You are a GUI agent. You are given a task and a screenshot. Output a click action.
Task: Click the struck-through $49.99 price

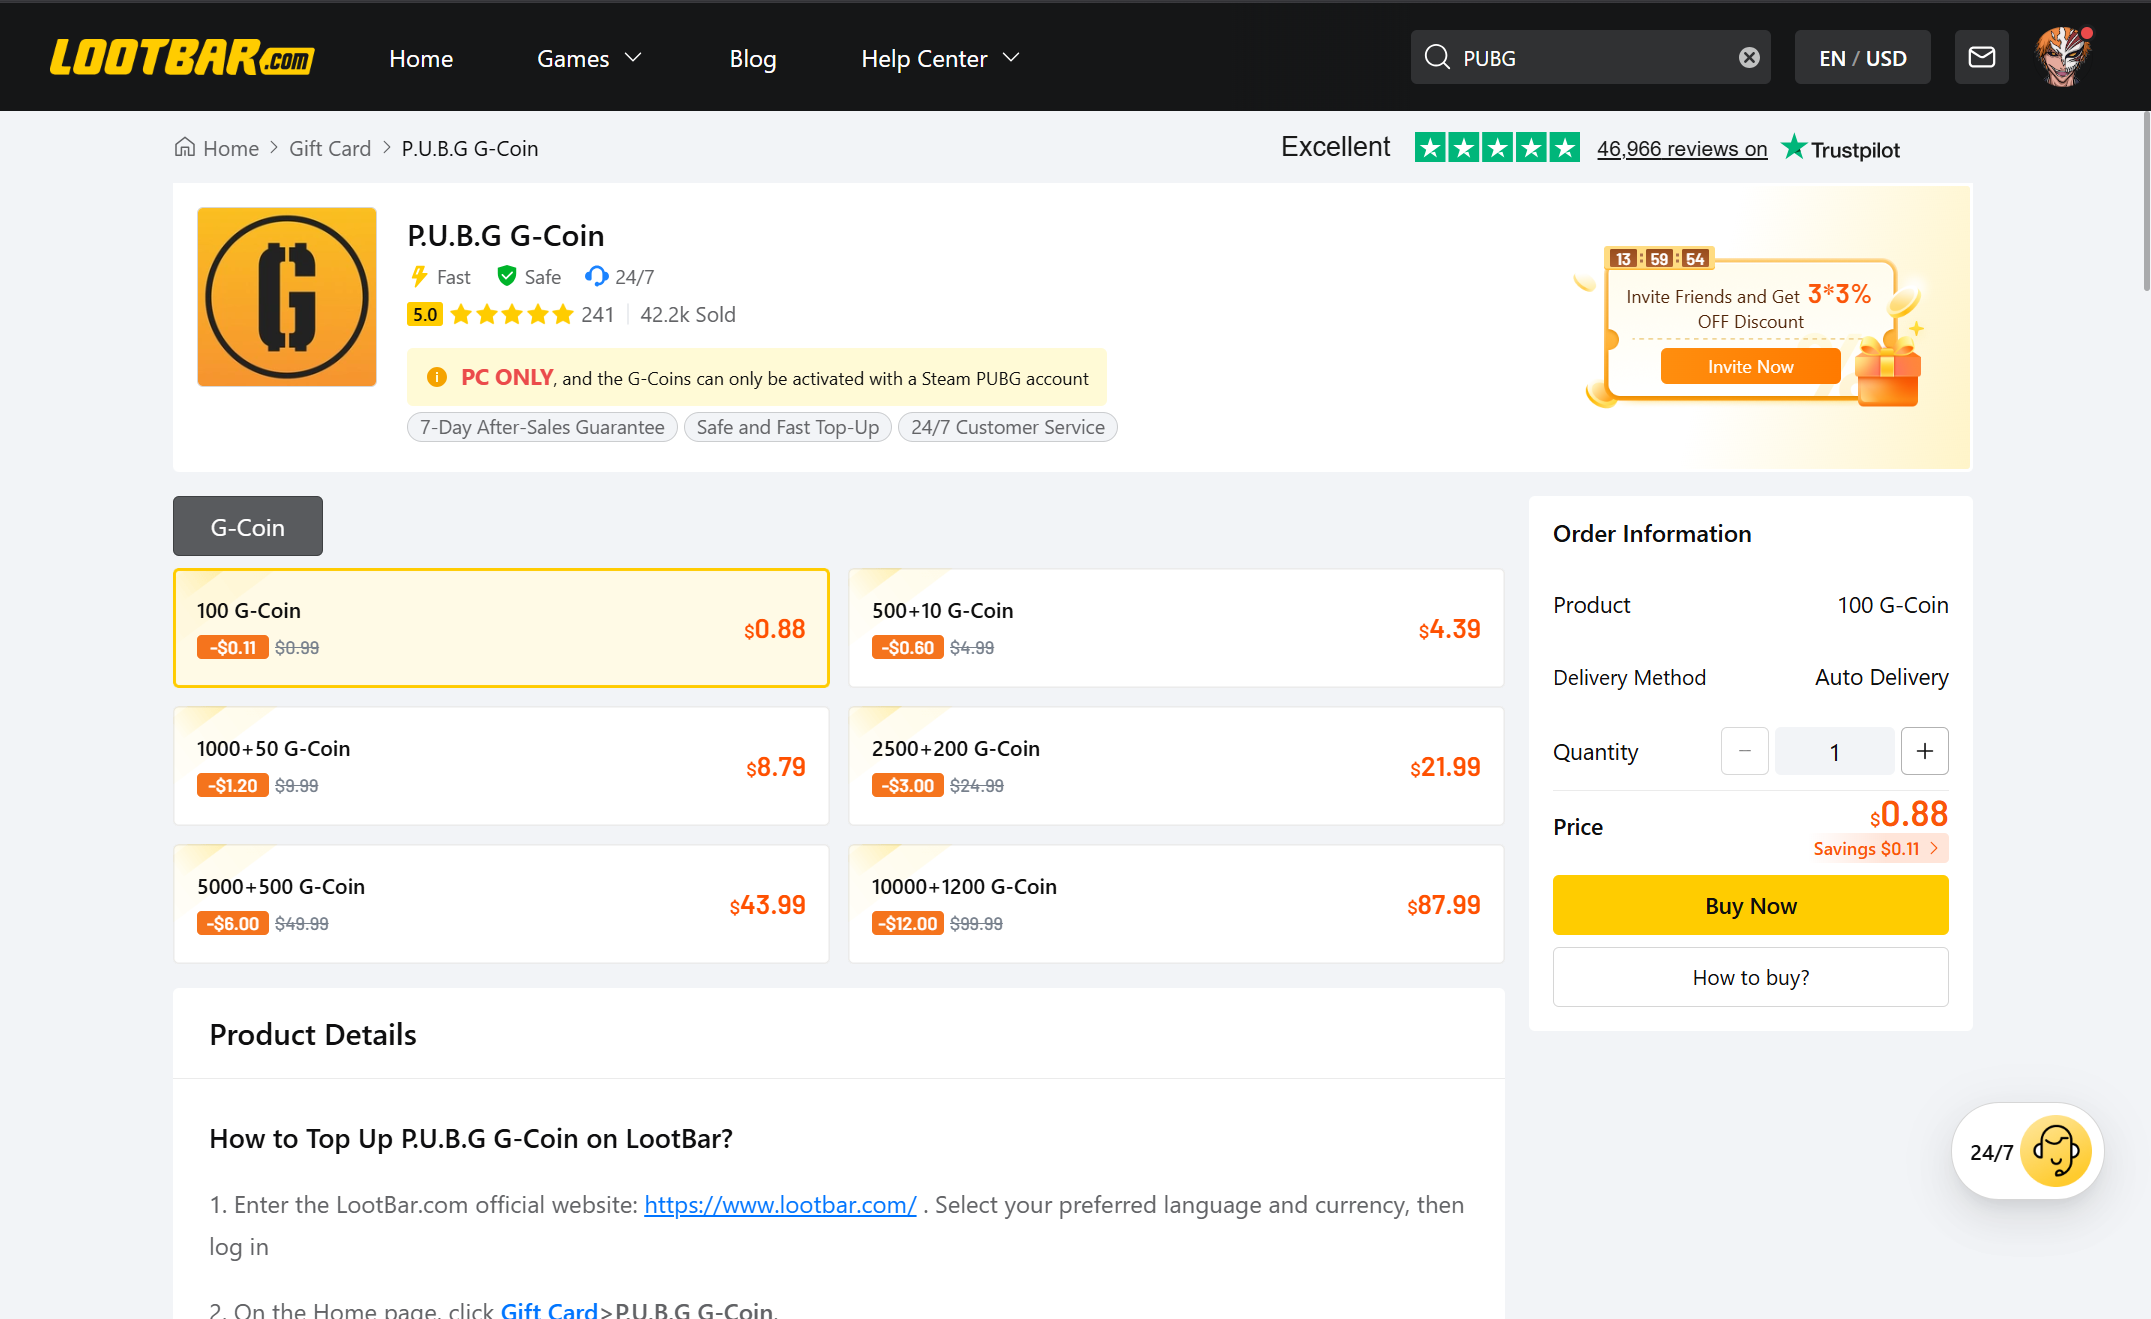coord(302,923)
